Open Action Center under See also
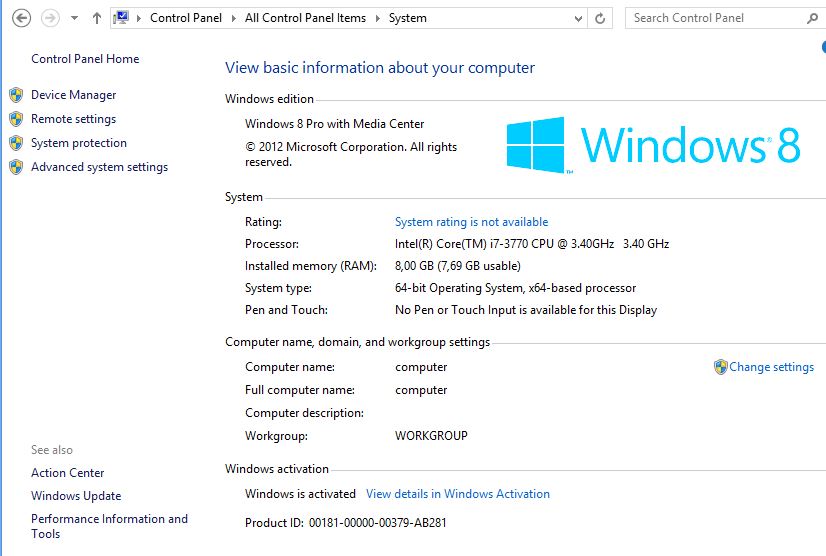The image size is (826, 556). pos(67,473)
